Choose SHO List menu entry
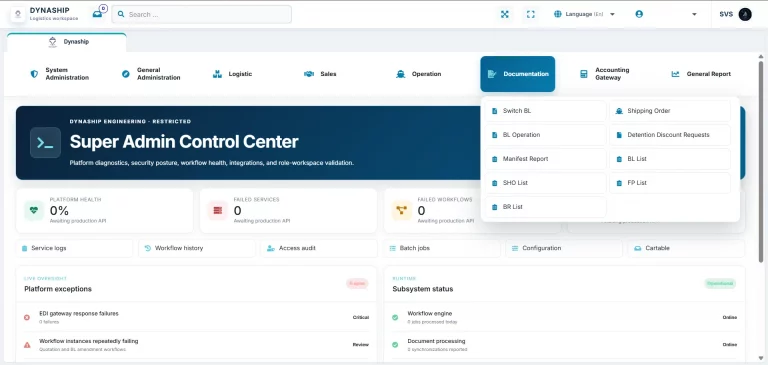The image size is (768, 365). 546,183
